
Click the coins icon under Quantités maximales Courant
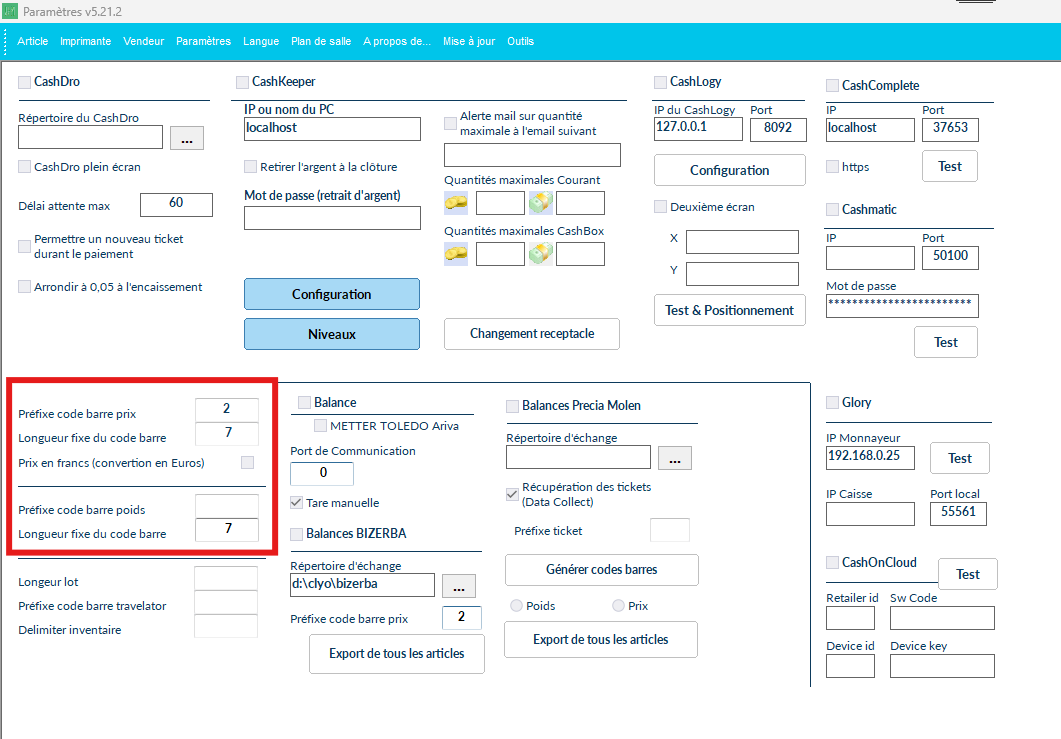click(x=456, y=203)
